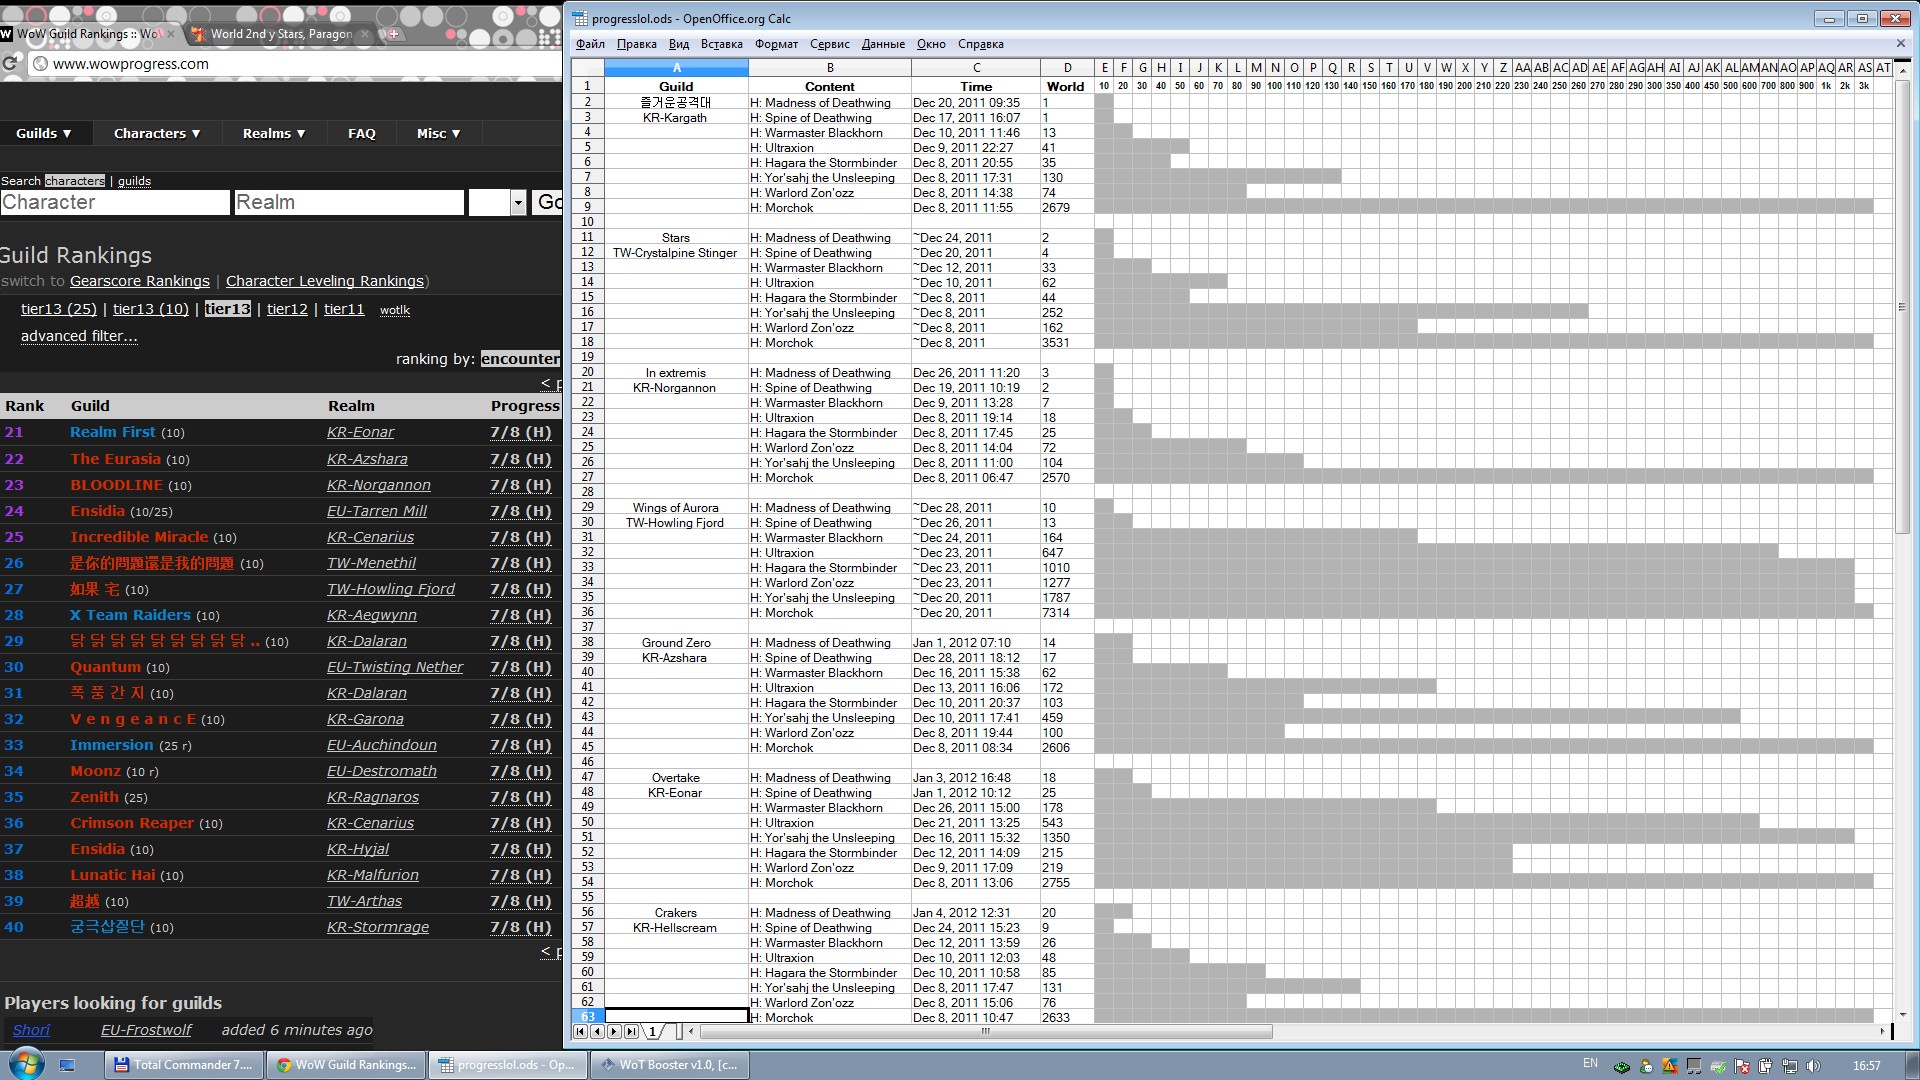Click cell 'H: Ultraxion' in row 5

tap(828, 148)
